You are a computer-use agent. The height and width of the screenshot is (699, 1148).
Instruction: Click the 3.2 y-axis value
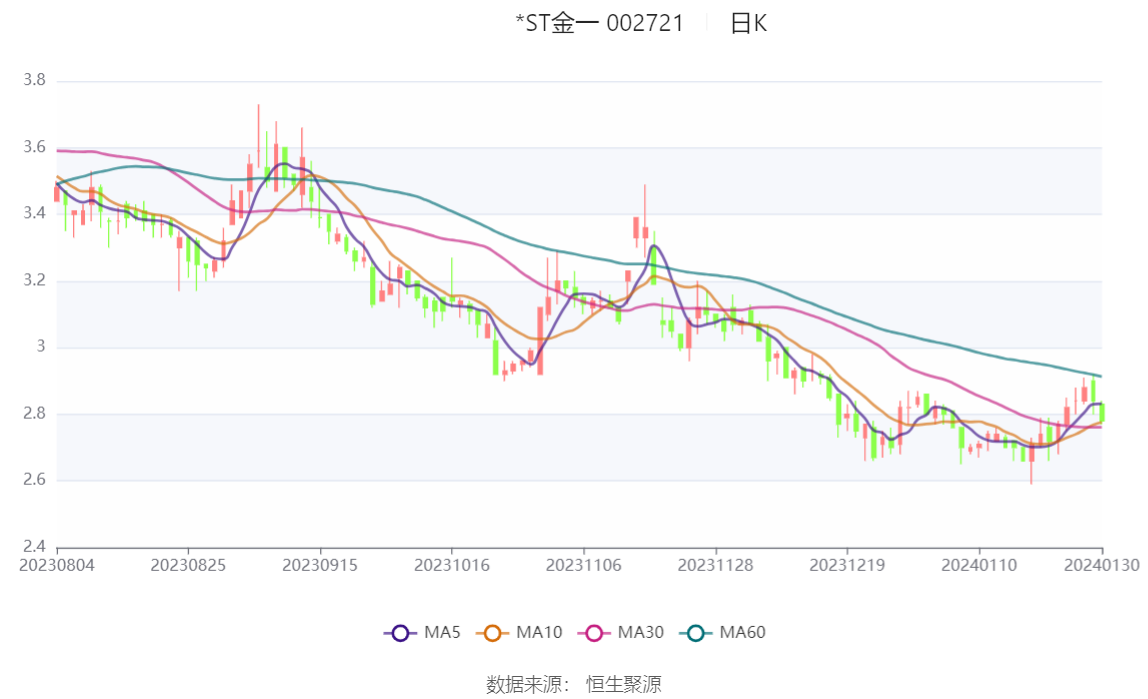34,280
